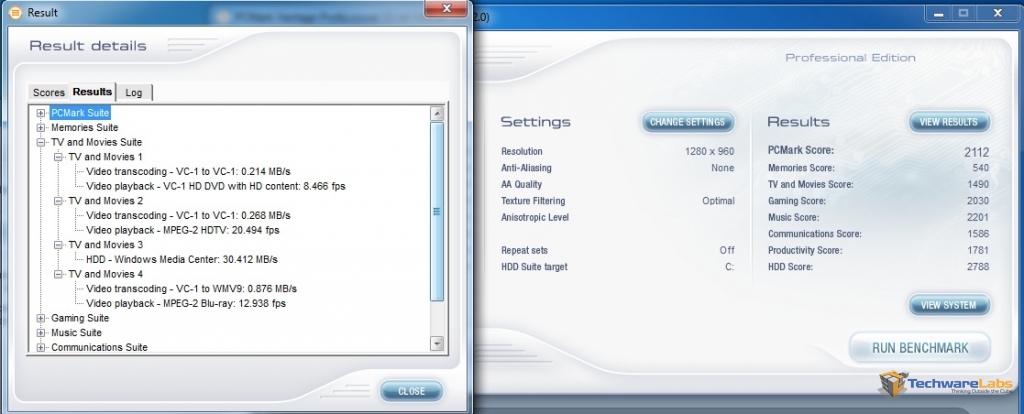Image resolution: width=1024 pixels, height=414 pixels.
Task: Switch to the Scores tab
Action: point(49,93)
